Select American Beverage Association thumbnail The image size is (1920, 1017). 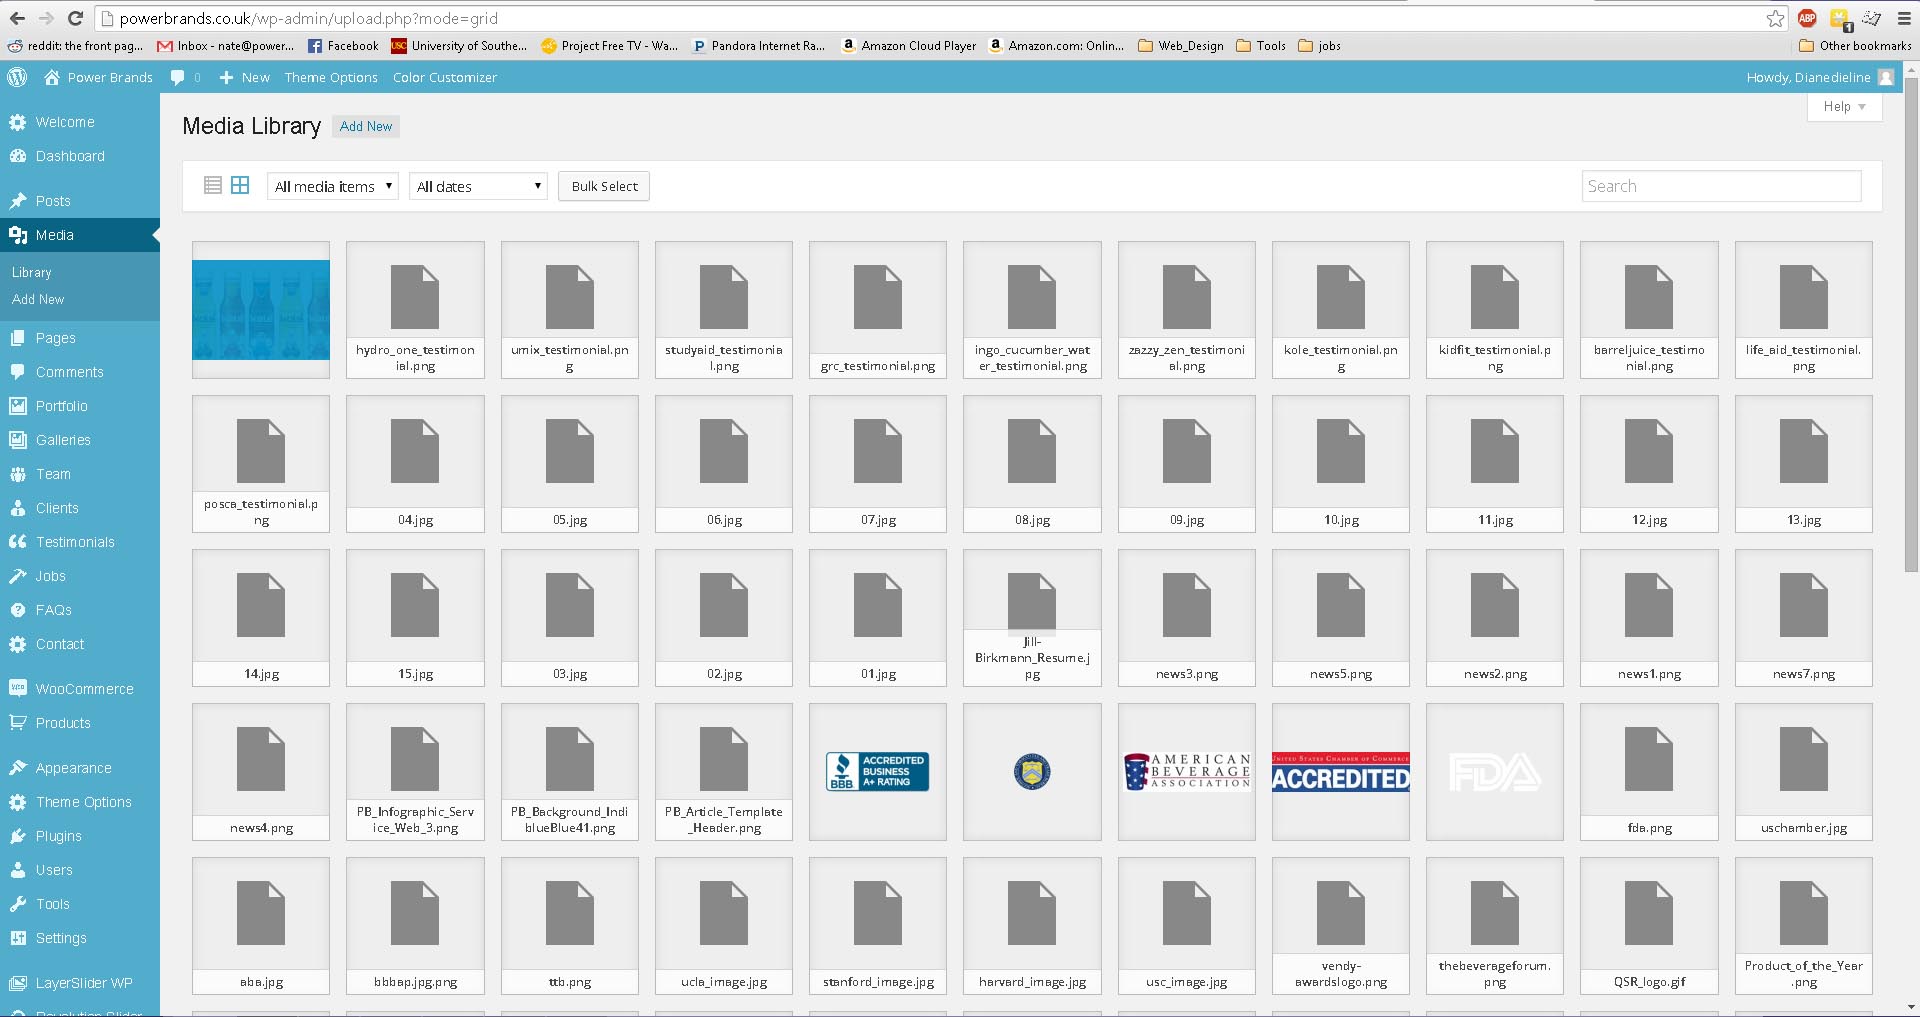pyautogui.click(x=1187, y=772)
